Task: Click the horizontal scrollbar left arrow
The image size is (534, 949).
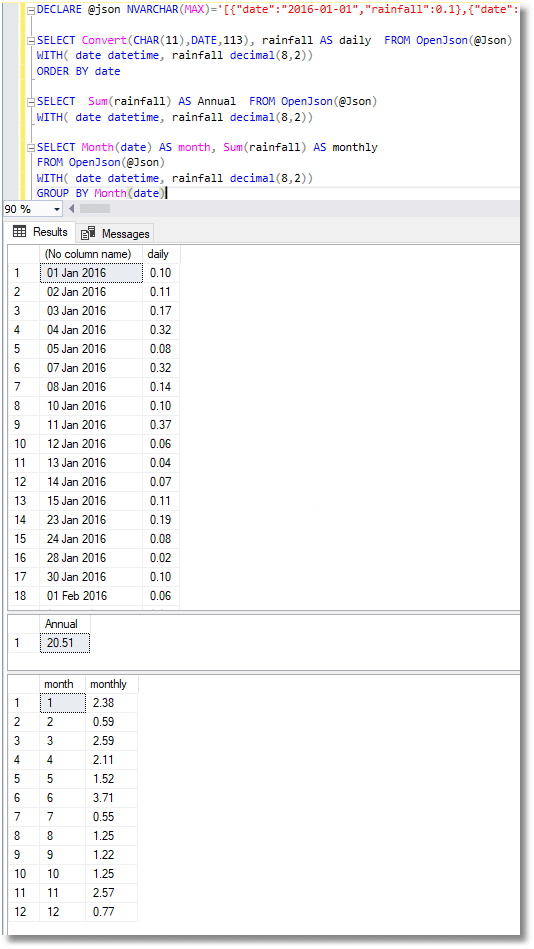Action: 71,209
